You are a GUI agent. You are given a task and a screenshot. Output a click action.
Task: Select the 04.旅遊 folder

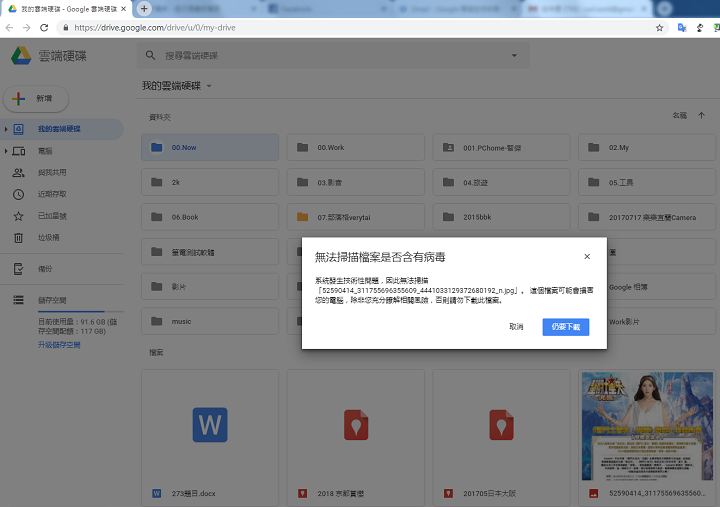(501, 182)
